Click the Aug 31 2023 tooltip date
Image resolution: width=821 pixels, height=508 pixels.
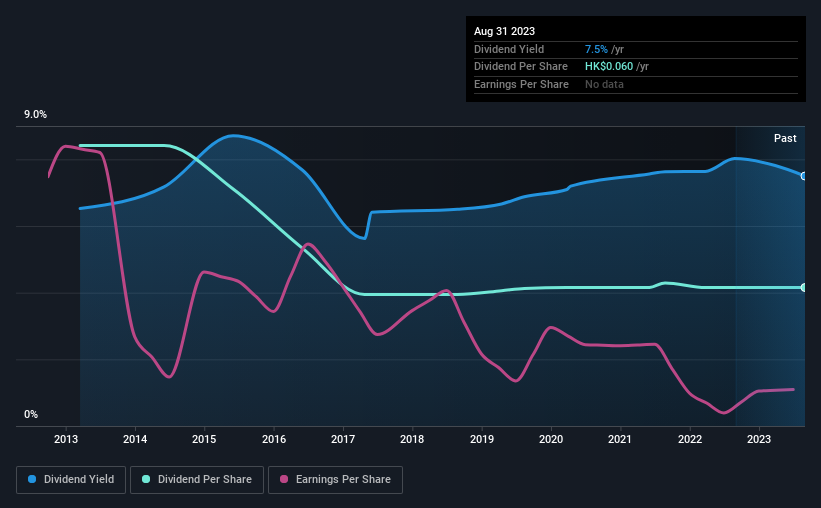504,31
